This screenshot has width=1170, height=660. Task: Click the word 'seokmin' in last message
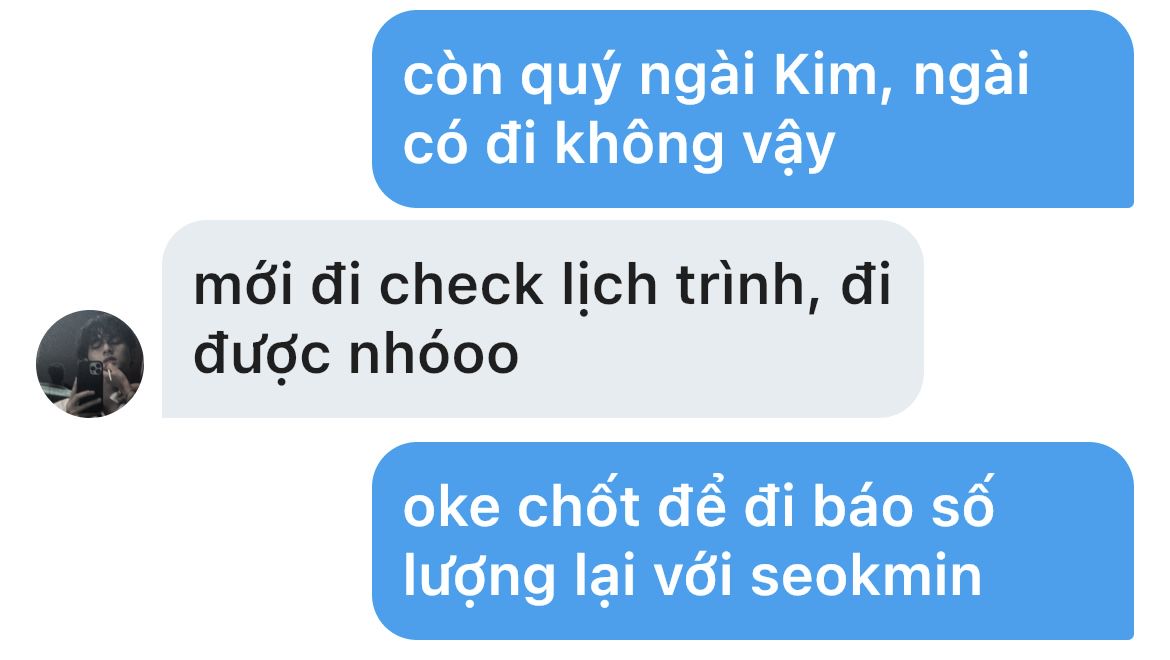coord(866,576)
